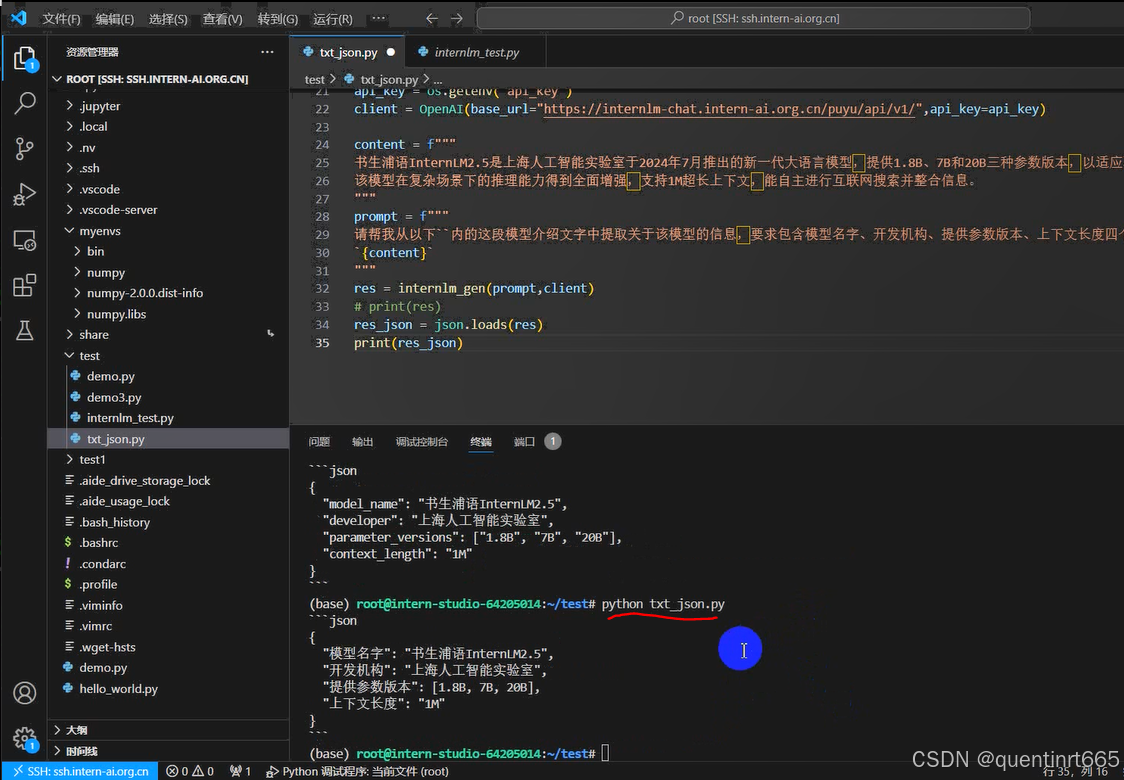
Task: Go back with the left arrow
Action: coord(432,19)
